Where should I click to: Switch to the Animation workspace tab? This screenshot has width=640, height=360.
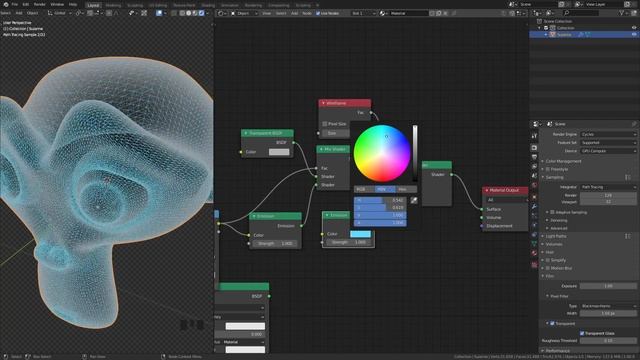click(230, 5)
